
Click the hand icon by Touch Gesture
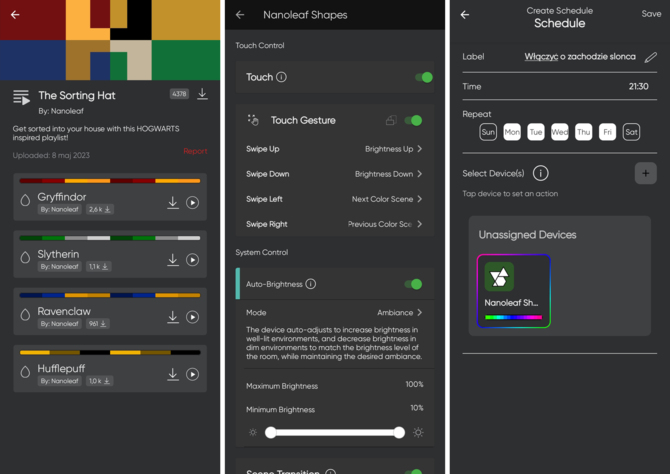point(253,120)
